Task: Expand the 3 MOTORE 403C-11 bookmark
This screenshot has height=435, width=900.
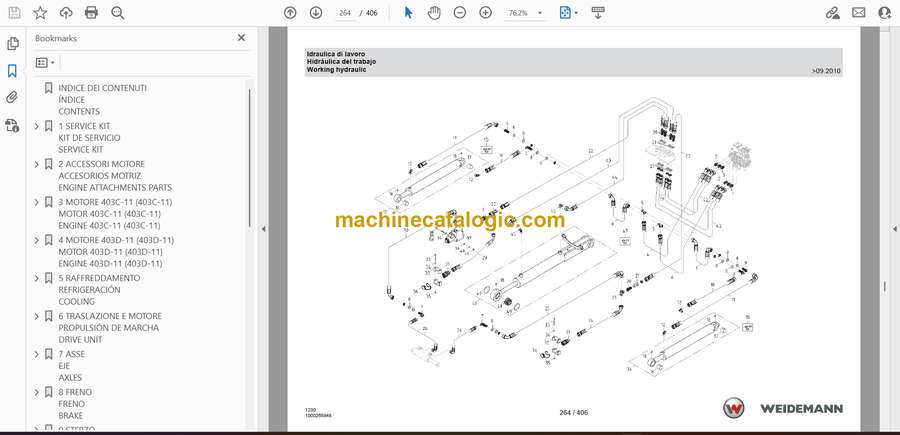Action: point(37,202)
